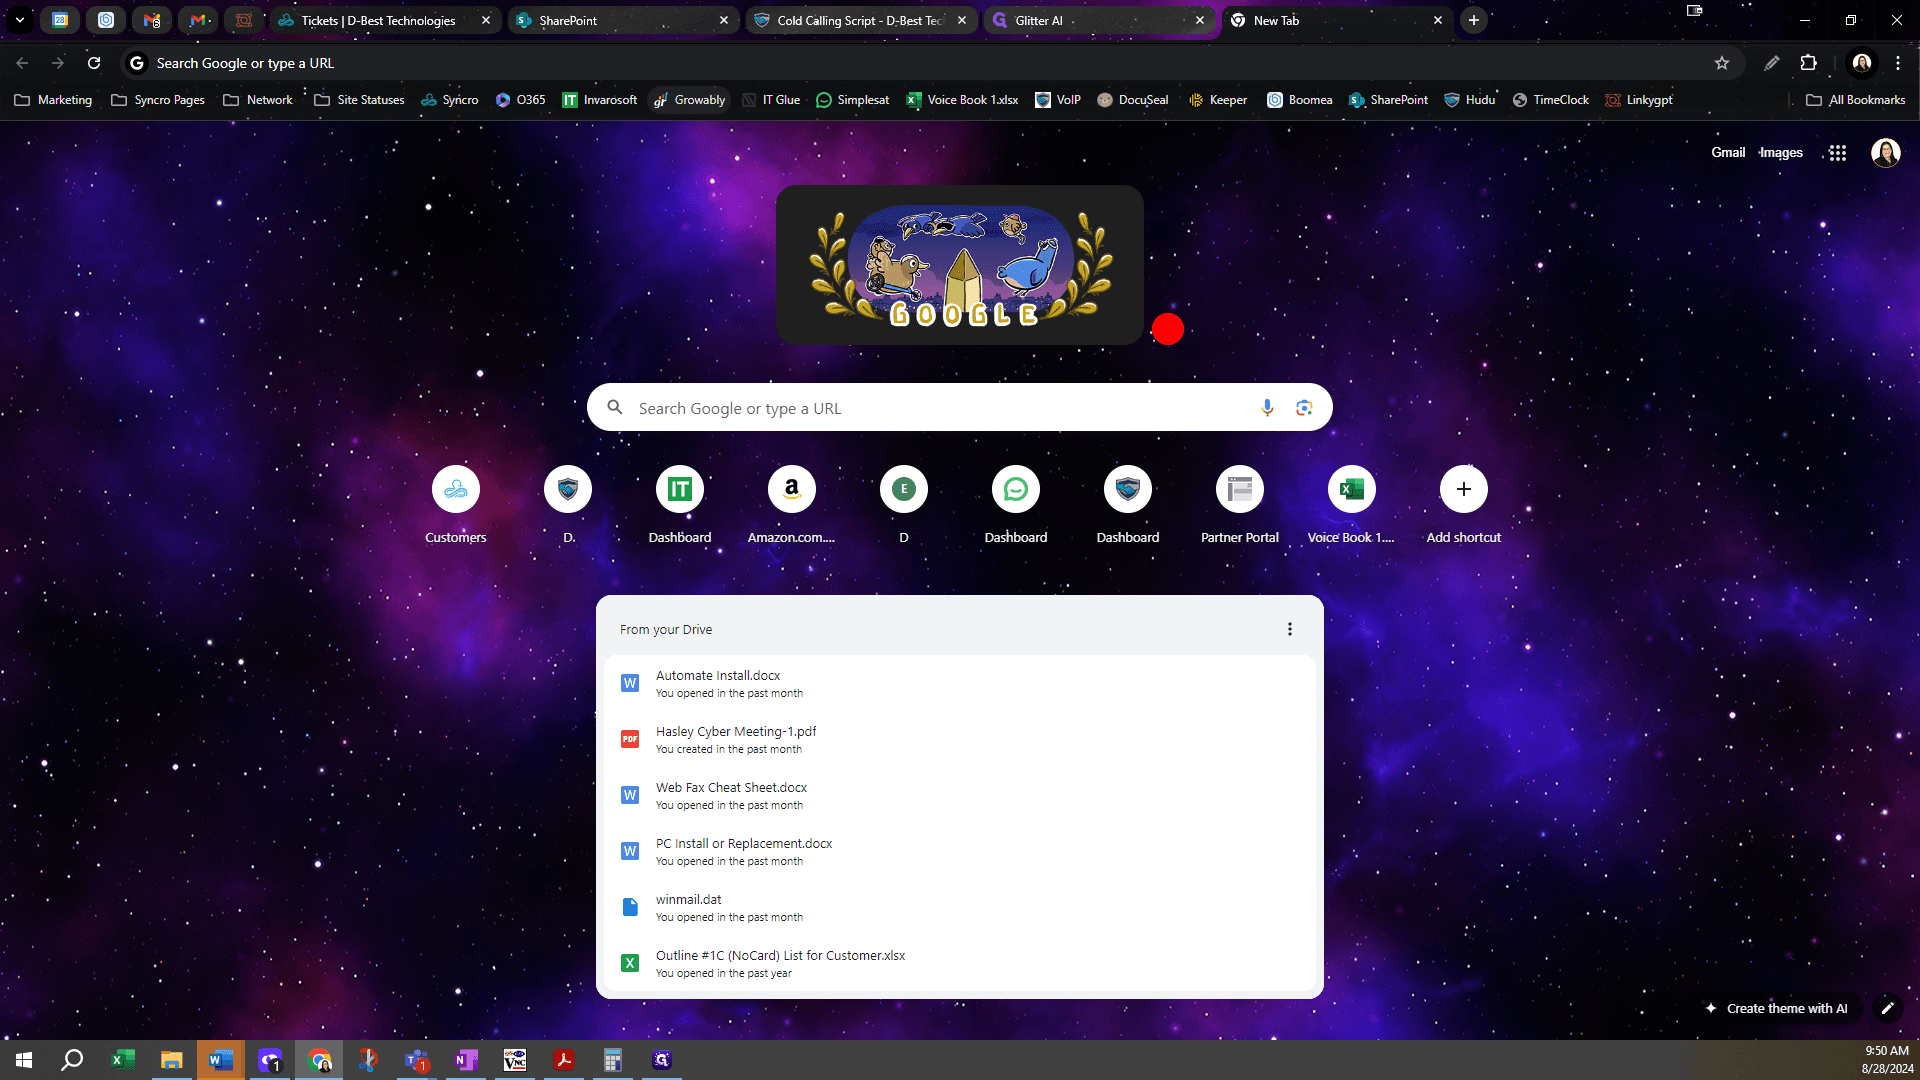Screen dimensions: 1920x1080
Task: Open Automate Install.docx from Drive
Action: (960, 684)
